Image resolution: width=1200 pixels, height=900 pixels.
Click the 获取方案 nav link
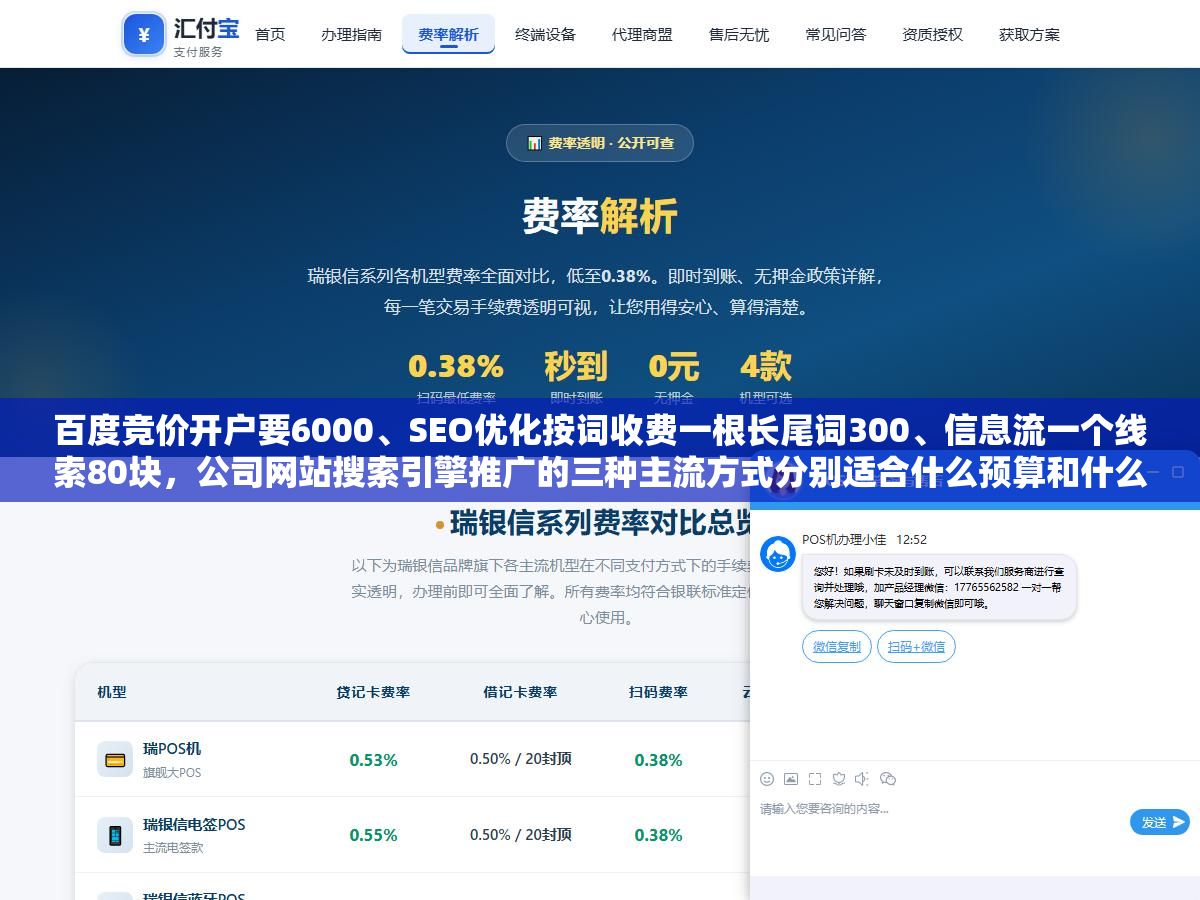click(1029, 34)
